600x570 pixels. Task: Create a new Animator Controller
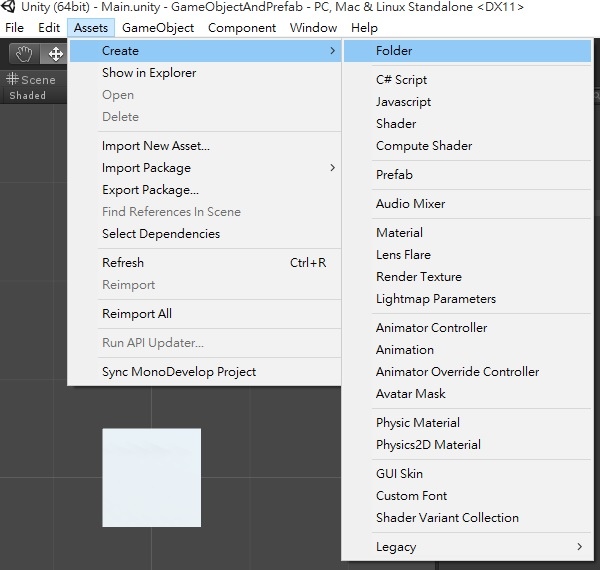click(x=467, y=328)
